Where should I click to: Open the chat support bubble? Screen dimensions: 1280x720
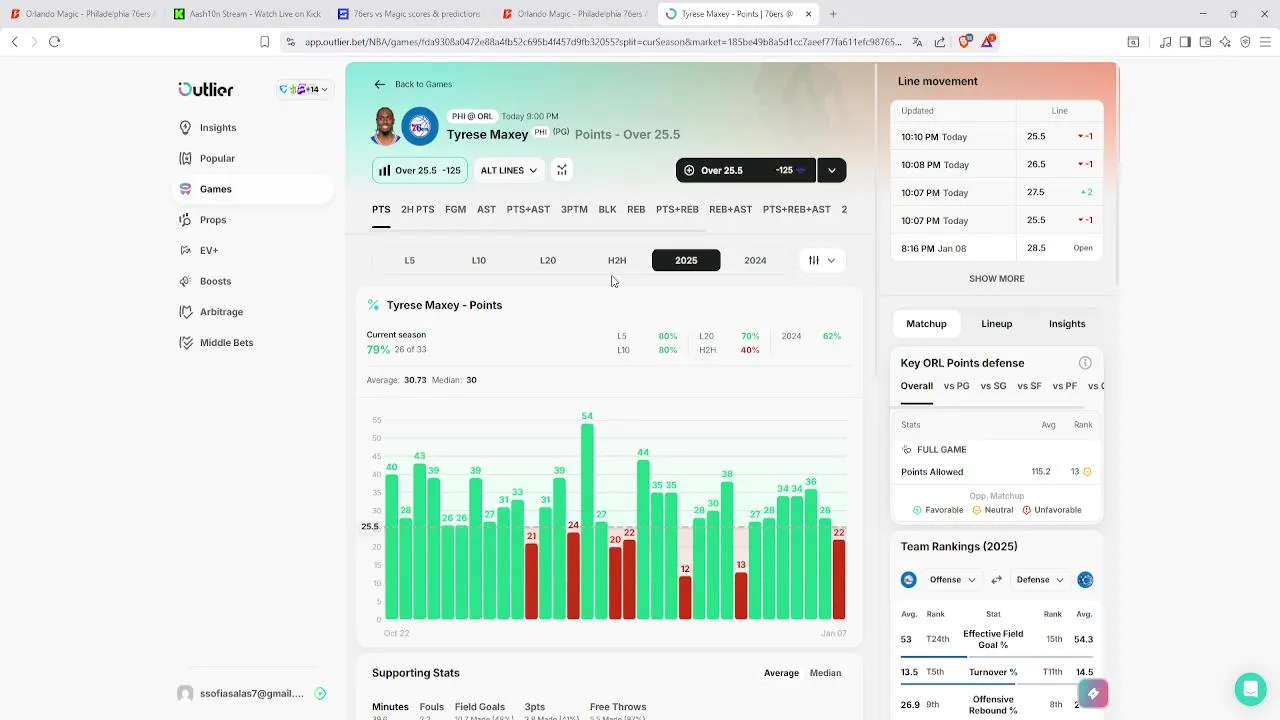click(1250, 689)
